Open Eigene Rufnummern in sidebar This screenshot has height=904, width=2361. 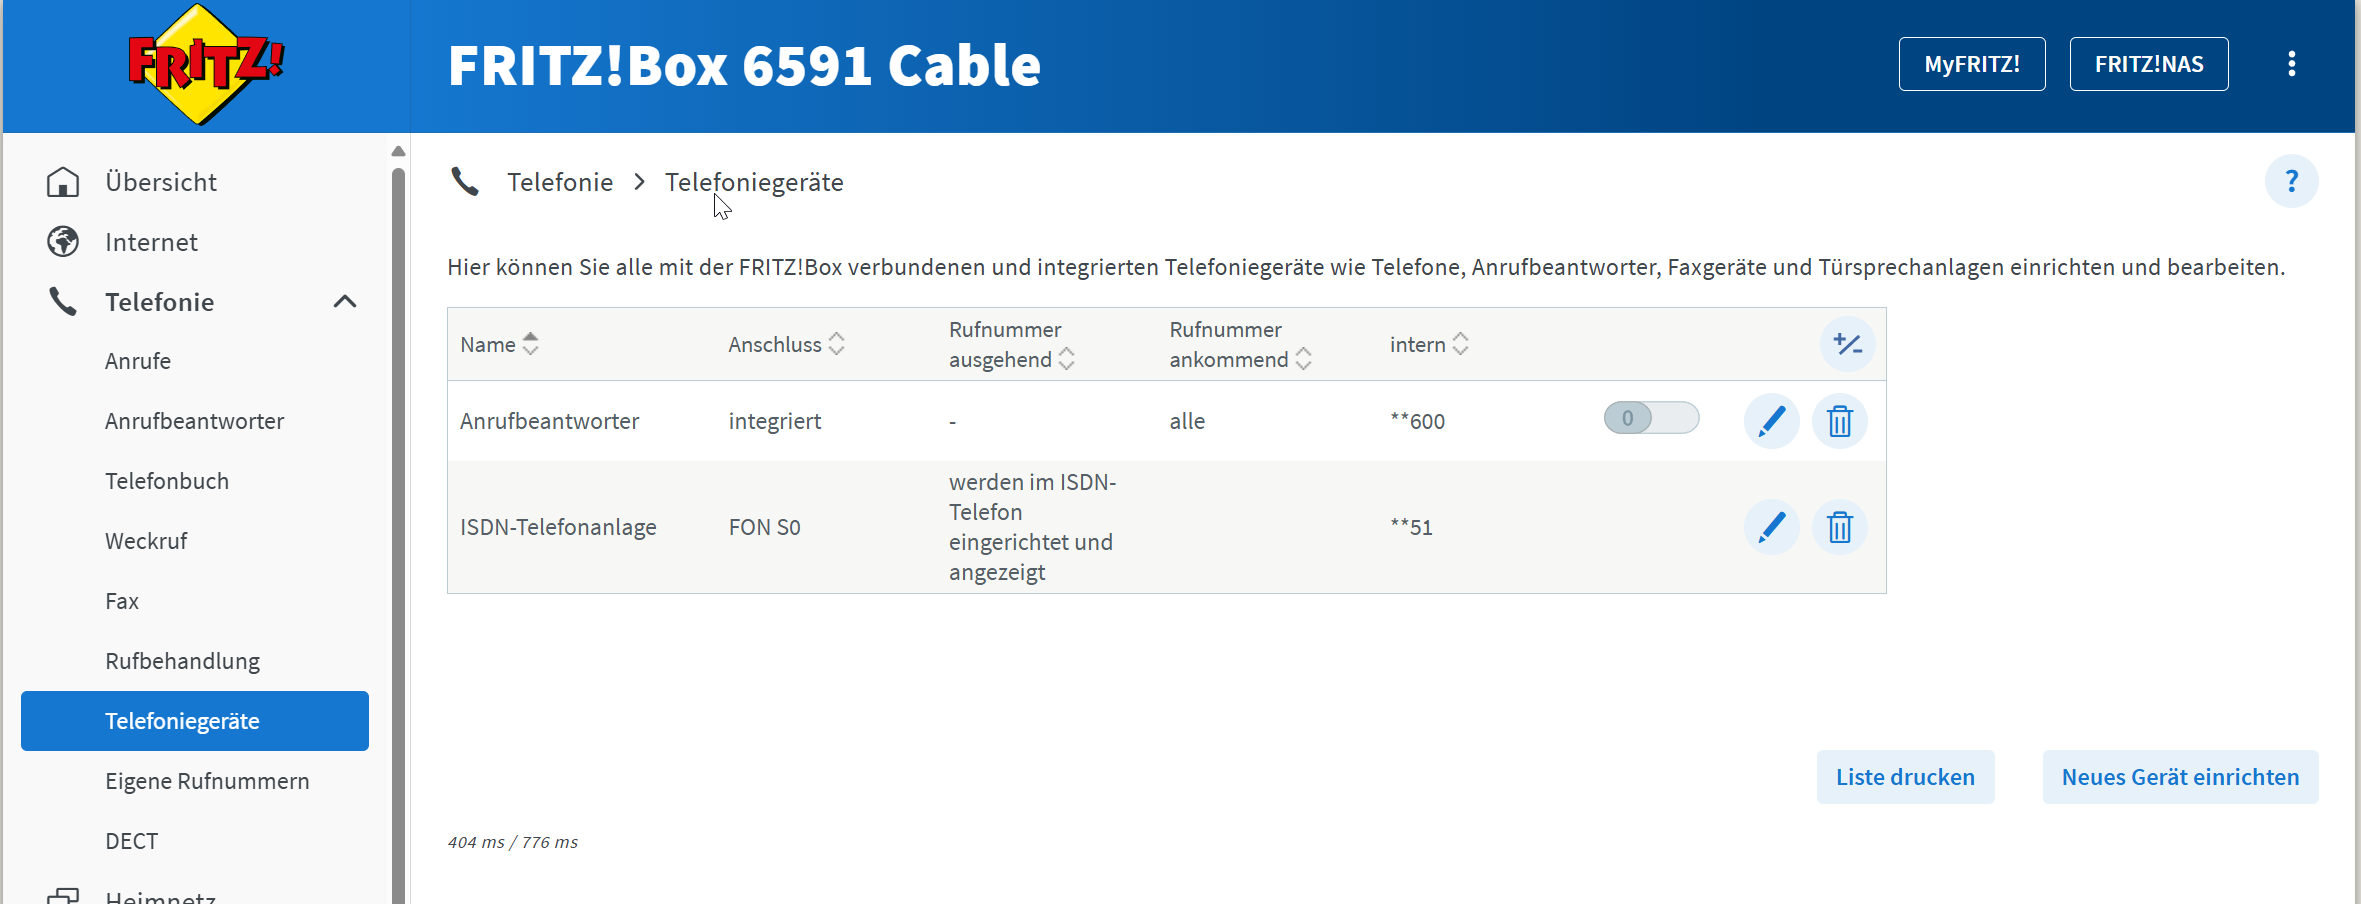click(207, 781)
